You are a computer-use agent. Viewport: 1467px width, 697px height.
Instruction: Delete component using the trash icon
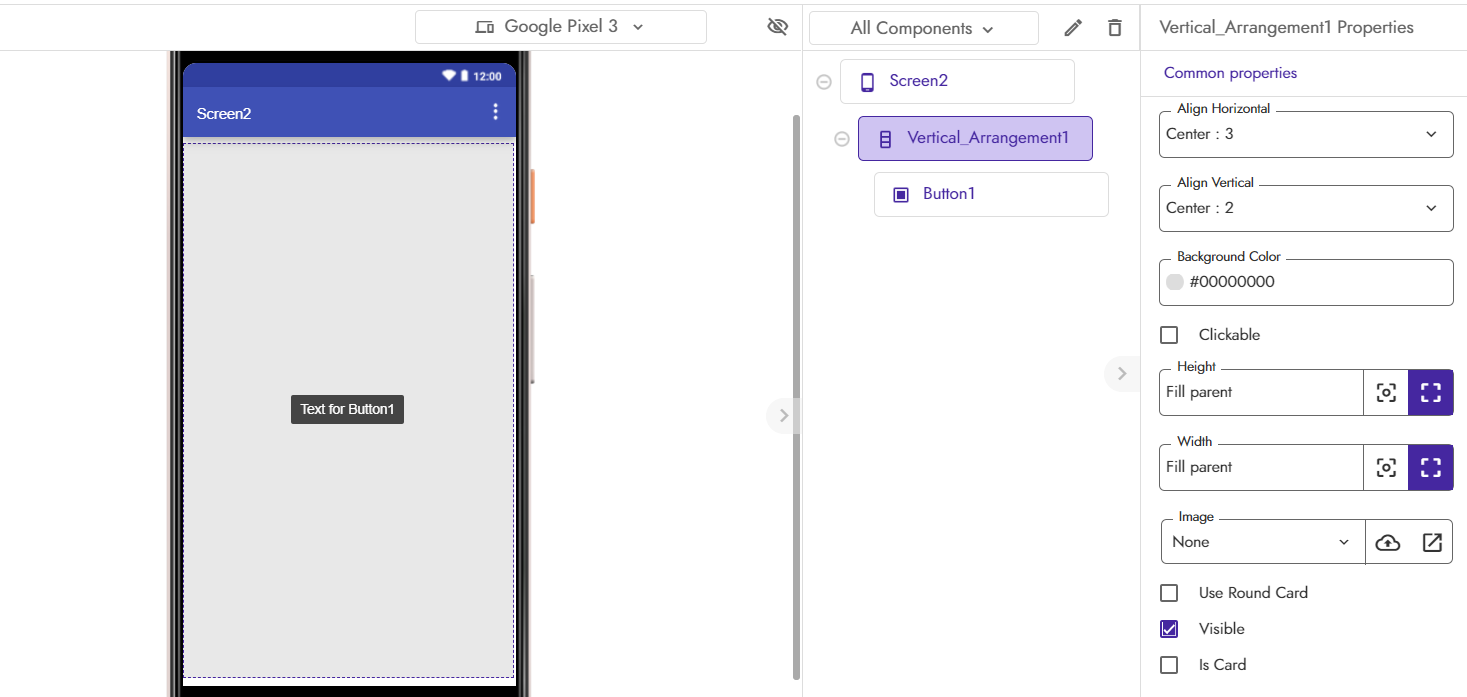pos(1115,28)
